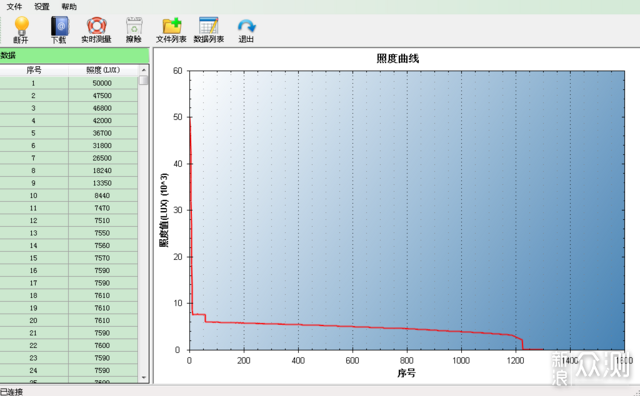The height and width of the screenshot is (396, 640).
Task: Click the data list scroll down arrow
Action: (143, 378)
